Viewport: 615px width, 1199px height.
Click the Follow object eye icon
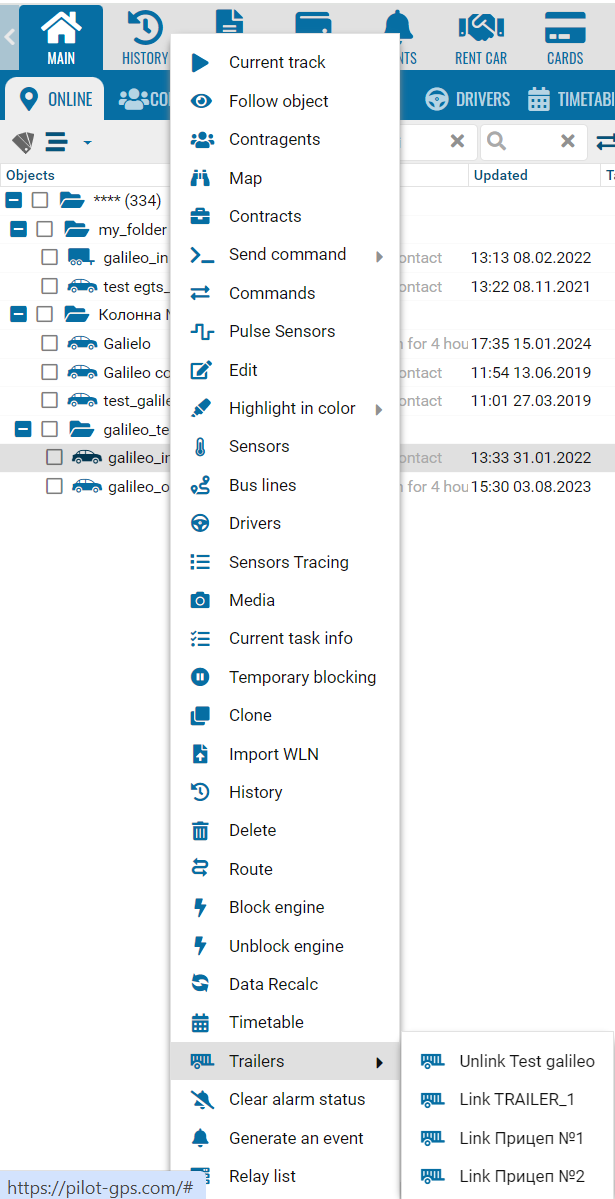(201, 101)
